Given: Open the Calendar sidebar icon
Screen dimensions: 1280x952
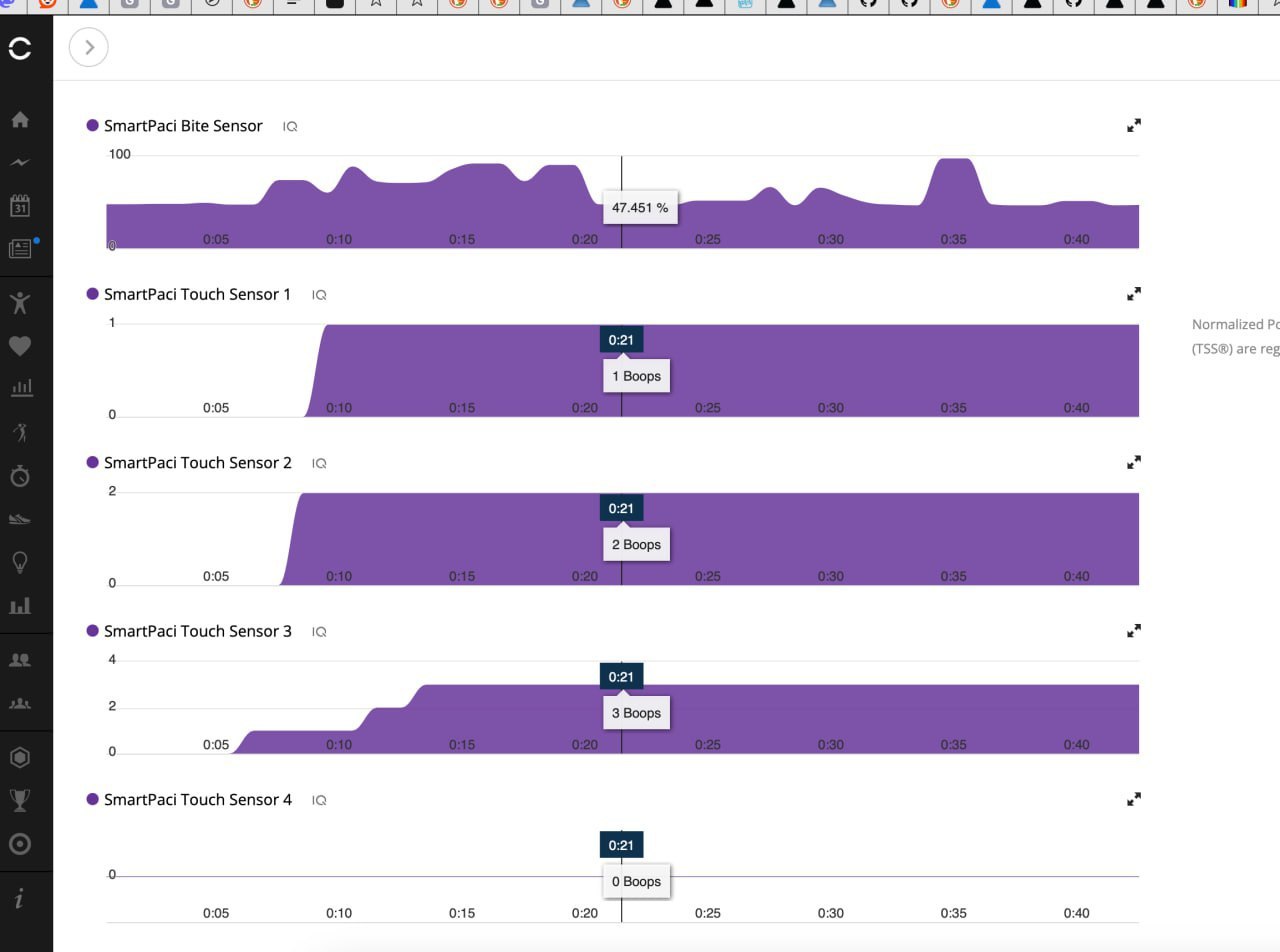Looking at the screenshot, I should click(20, 206).
